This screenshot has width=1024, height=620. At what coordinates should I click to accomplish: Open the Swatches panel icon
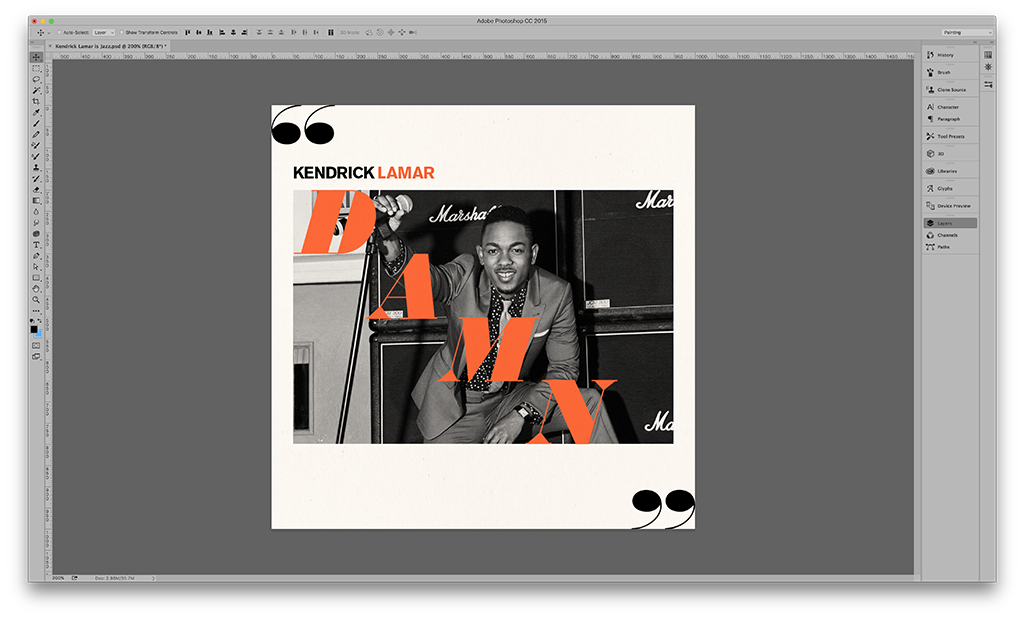(988, 55)
